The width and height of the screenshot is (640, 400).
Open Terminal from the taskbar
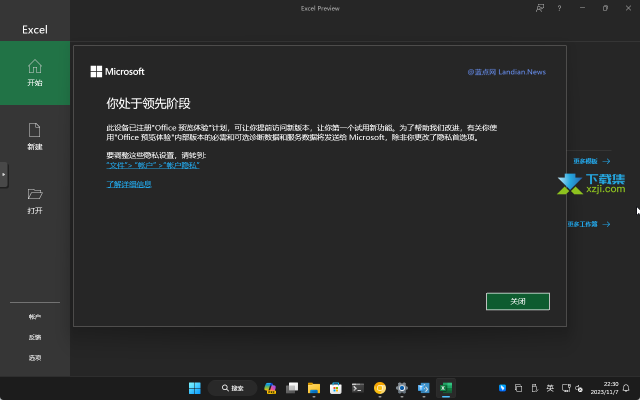tap(358, 388)
